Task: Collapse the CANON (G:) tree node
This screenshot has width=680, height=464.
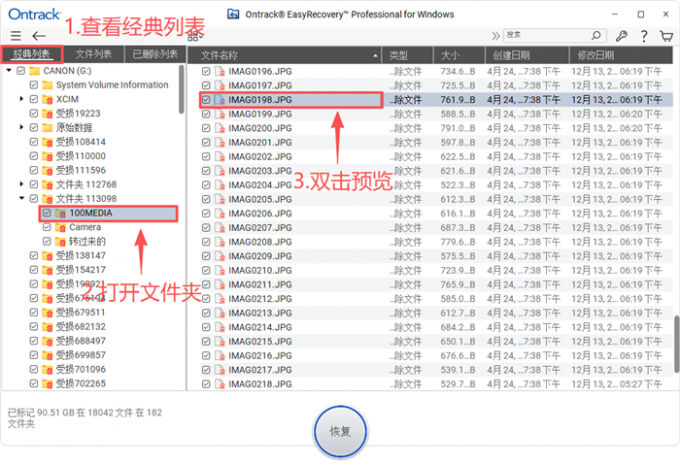Action: click(x=9, y=70)
